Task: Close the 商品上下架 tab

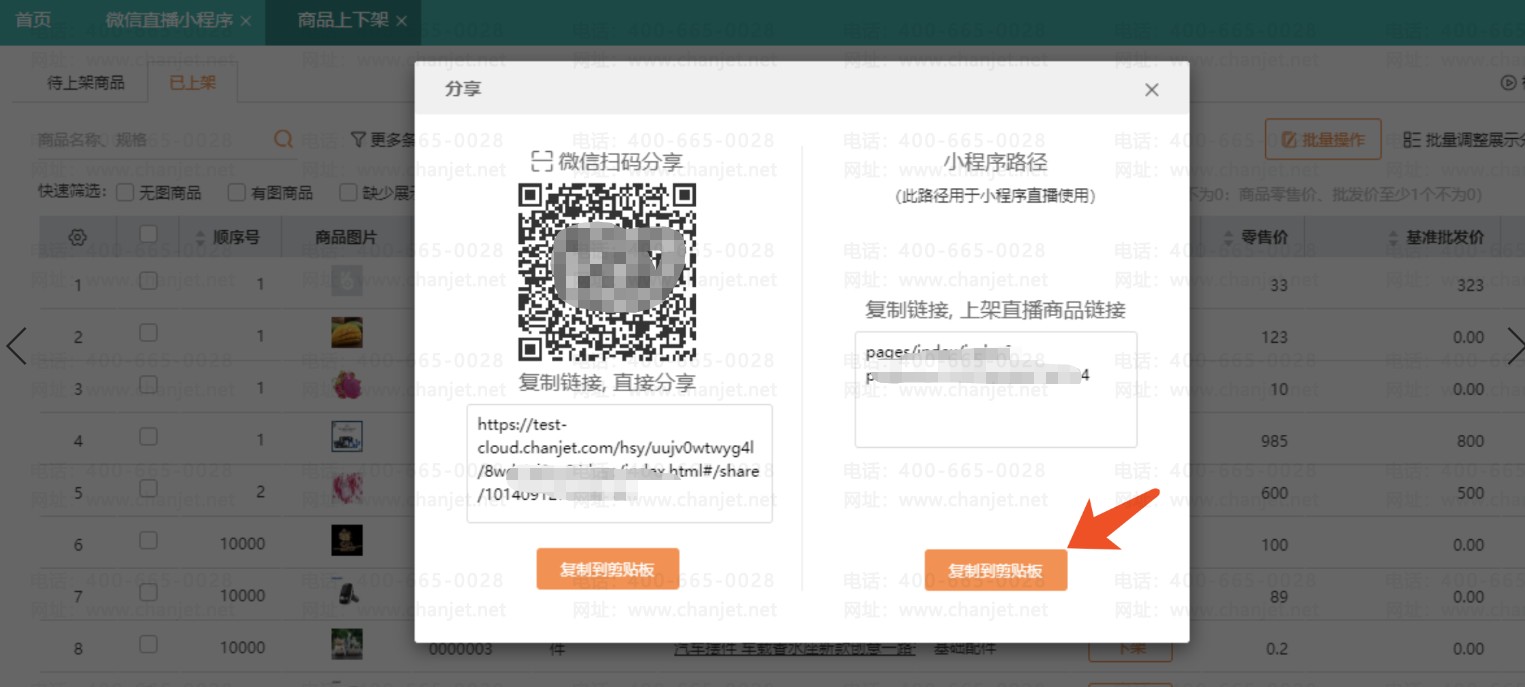Action: (x=401, y=20)
